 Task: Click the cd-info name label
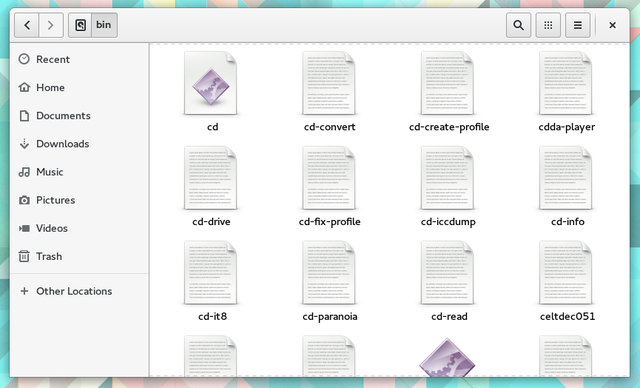click(x=568, y=222)
